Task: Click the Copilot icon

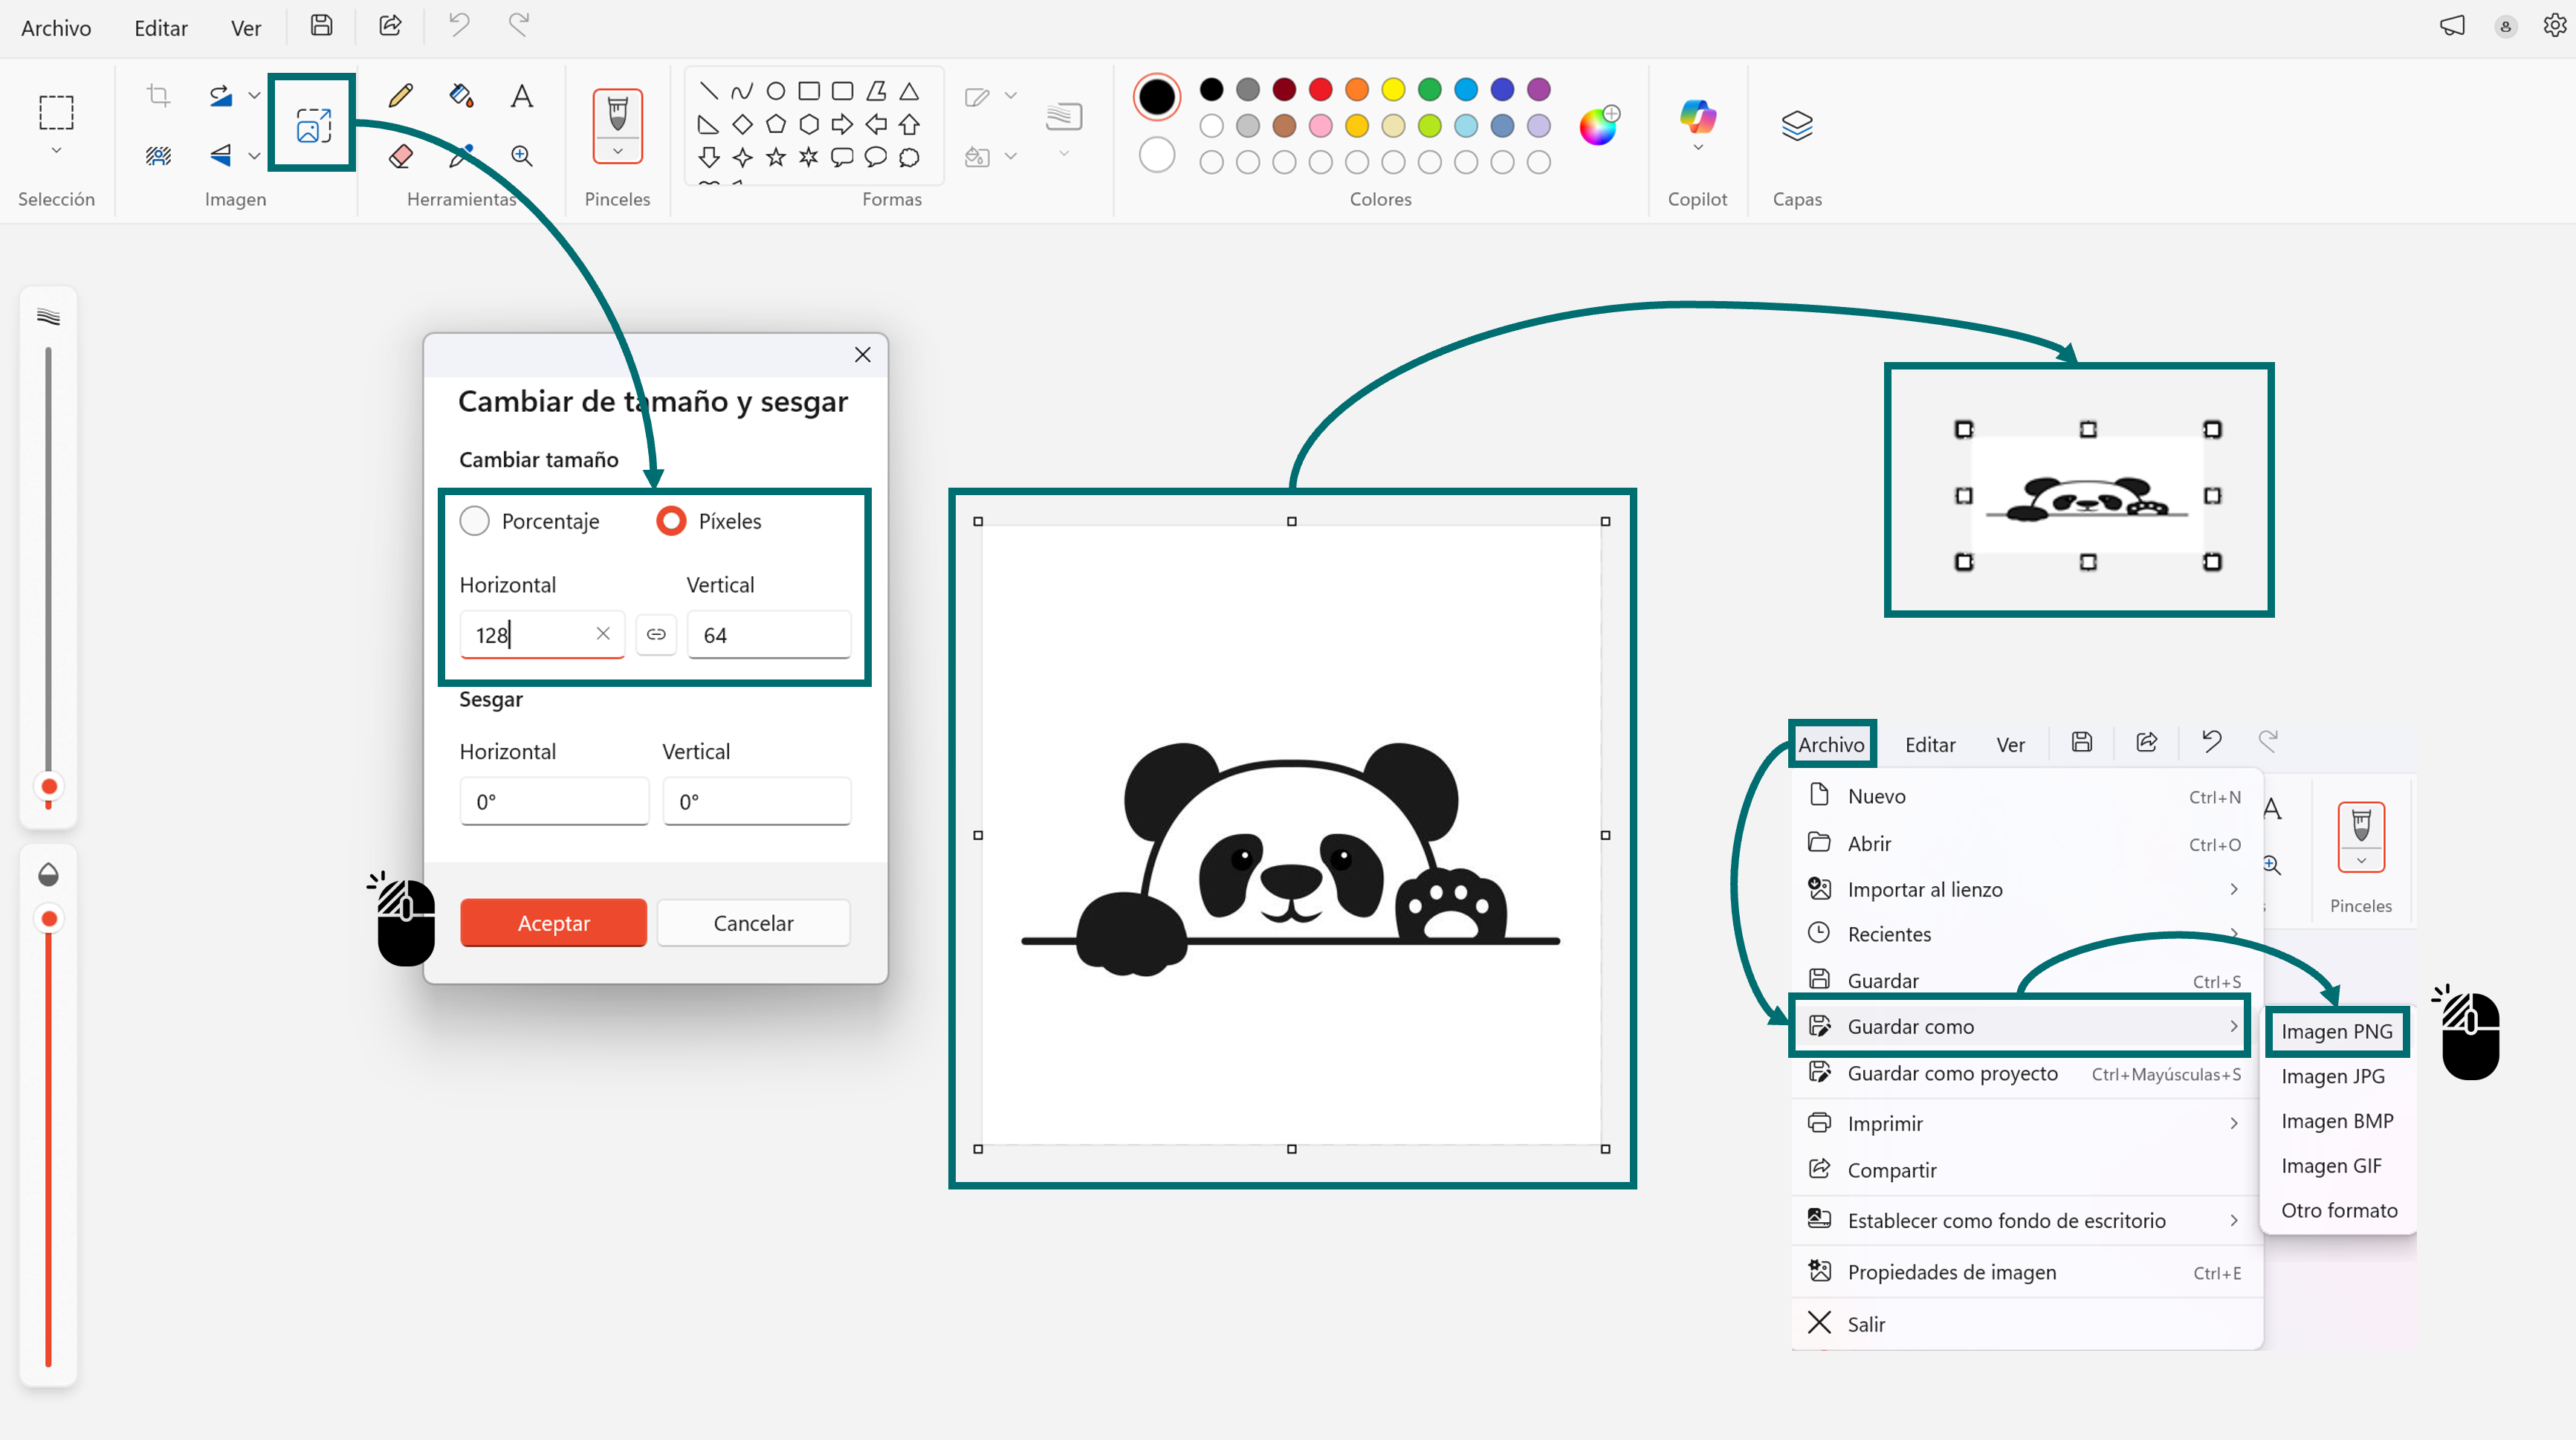Action: (x=1697, y=116)
